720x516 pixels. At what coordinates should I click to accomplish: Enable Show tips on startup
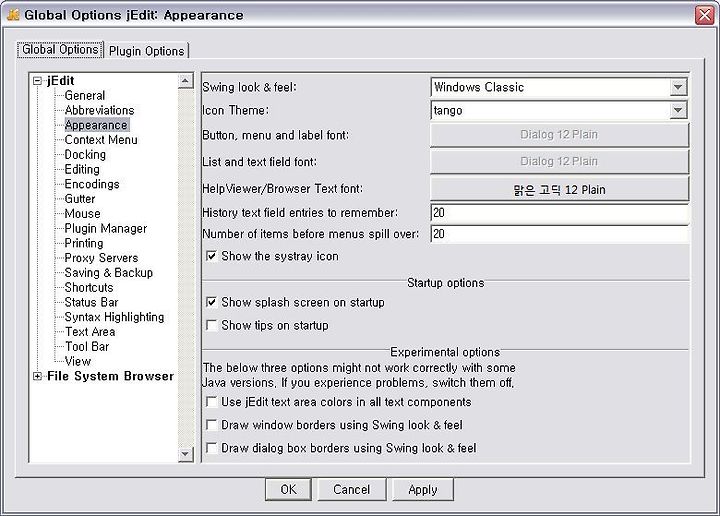(x=211, y=325)
